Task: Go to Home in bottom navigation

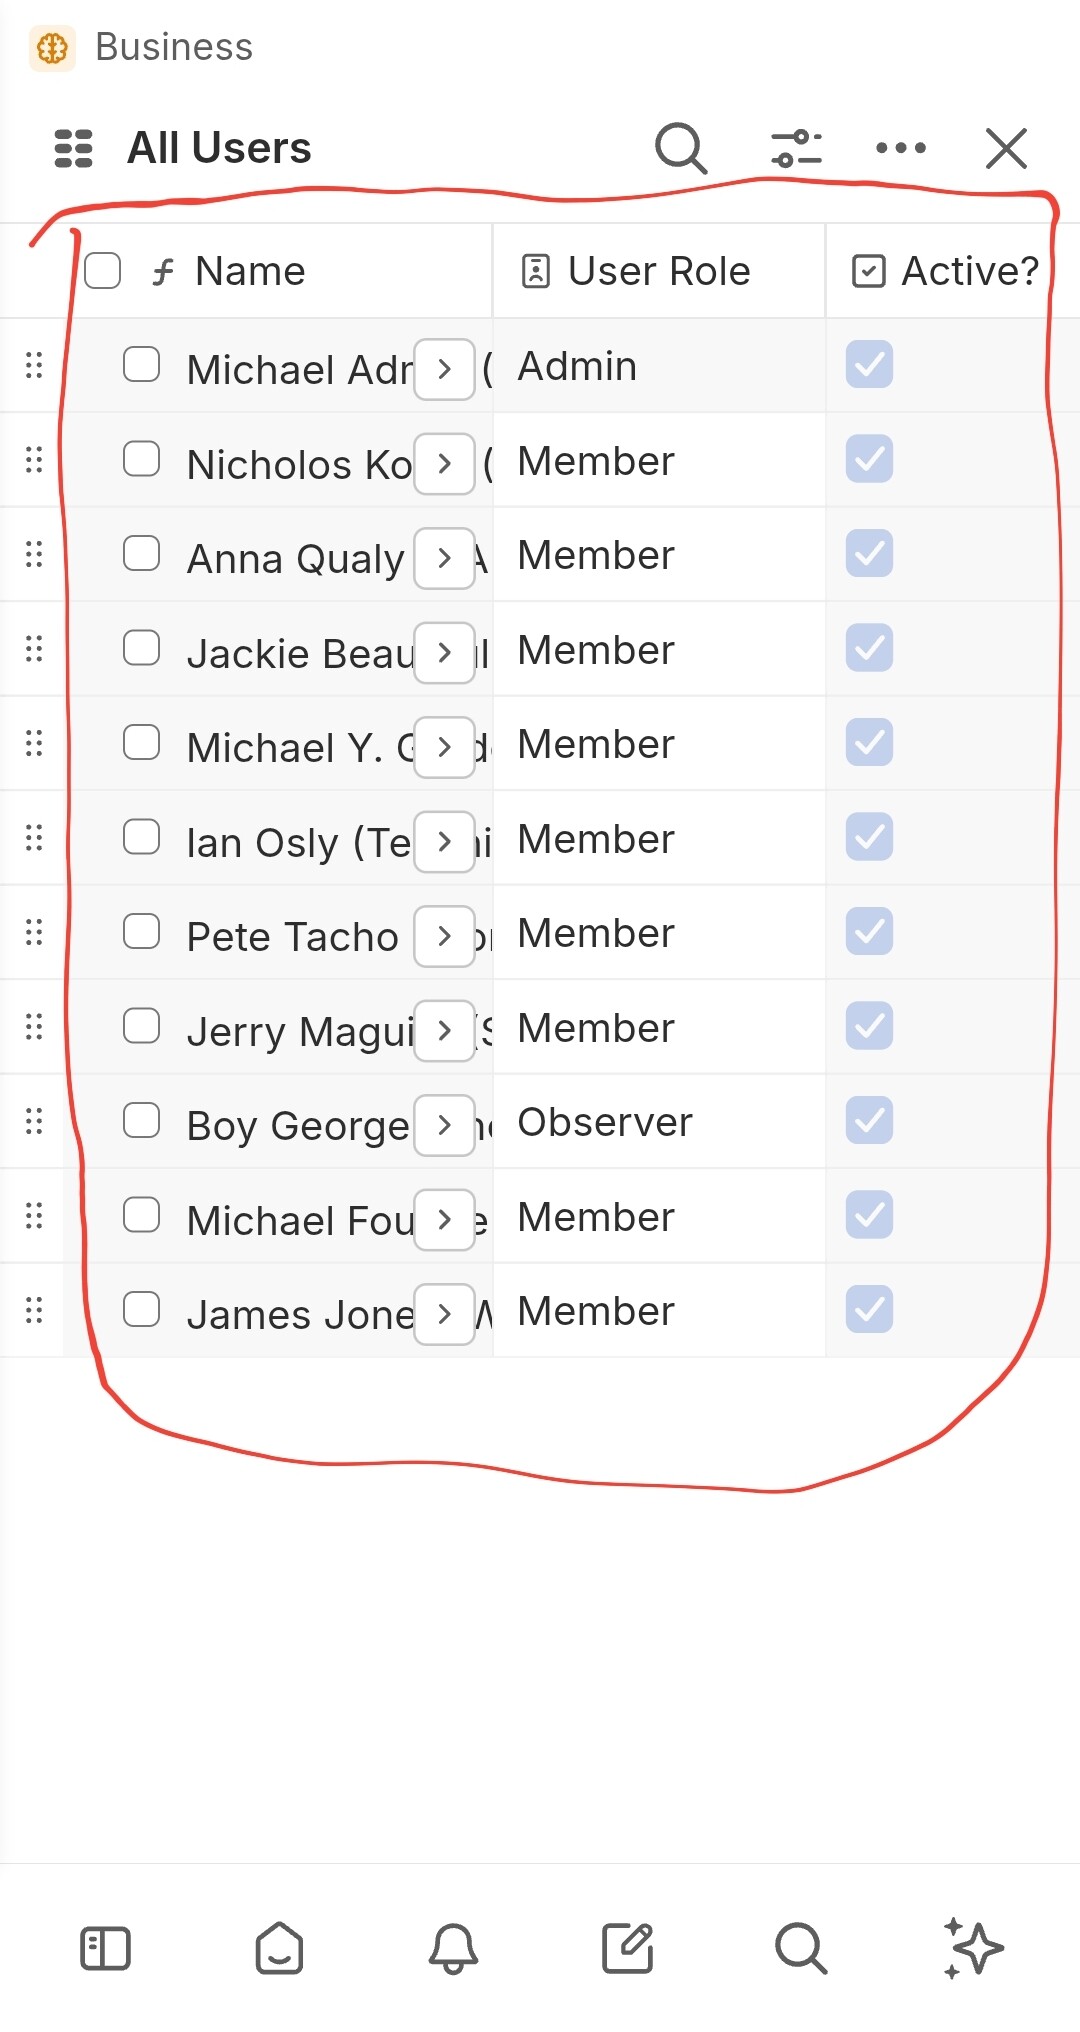Action: pyautogui.click(x=279, y=1948)
